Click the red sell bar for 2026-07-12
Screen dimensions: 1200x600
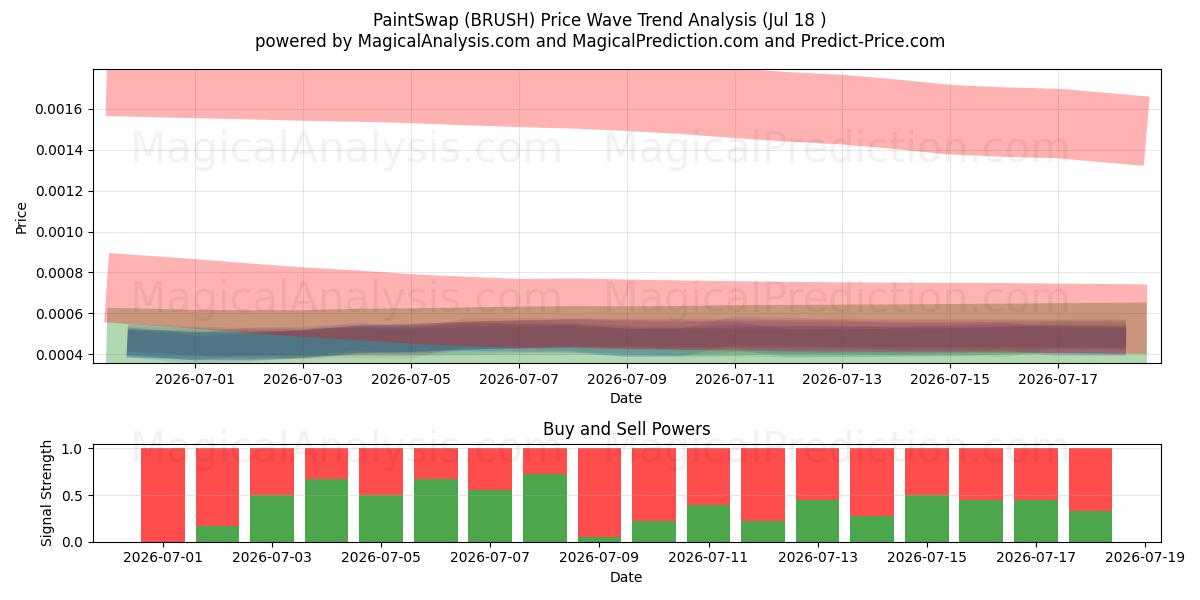click(x=763, y=485)
